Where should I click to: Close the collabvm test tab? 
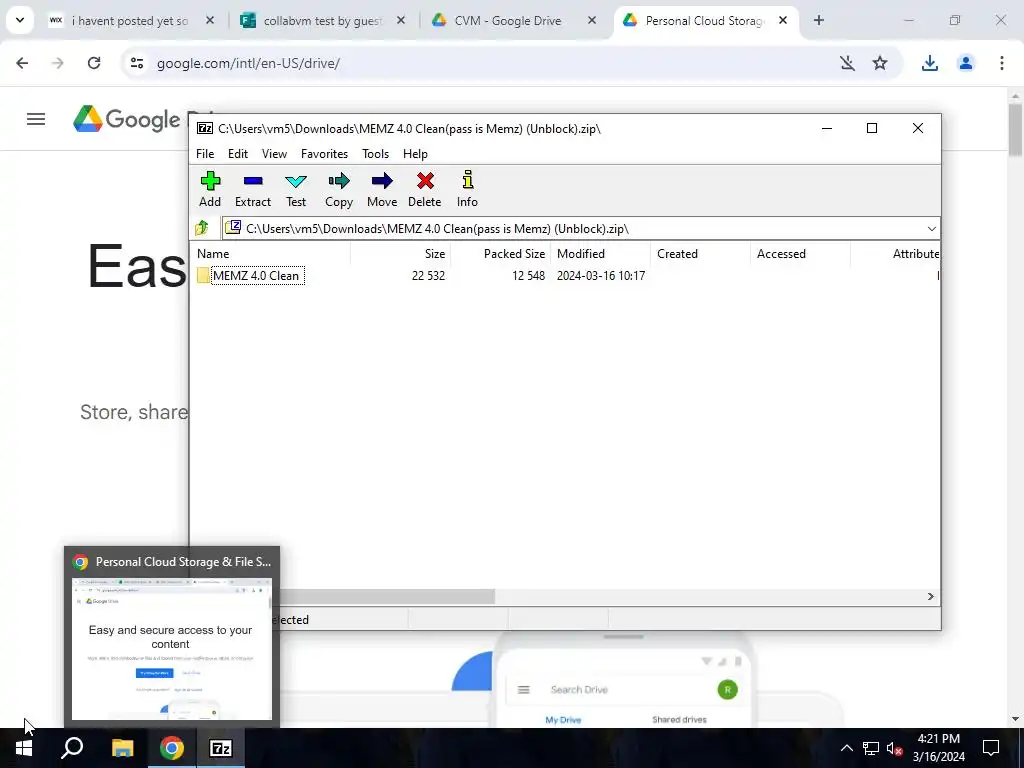[401, 21]
